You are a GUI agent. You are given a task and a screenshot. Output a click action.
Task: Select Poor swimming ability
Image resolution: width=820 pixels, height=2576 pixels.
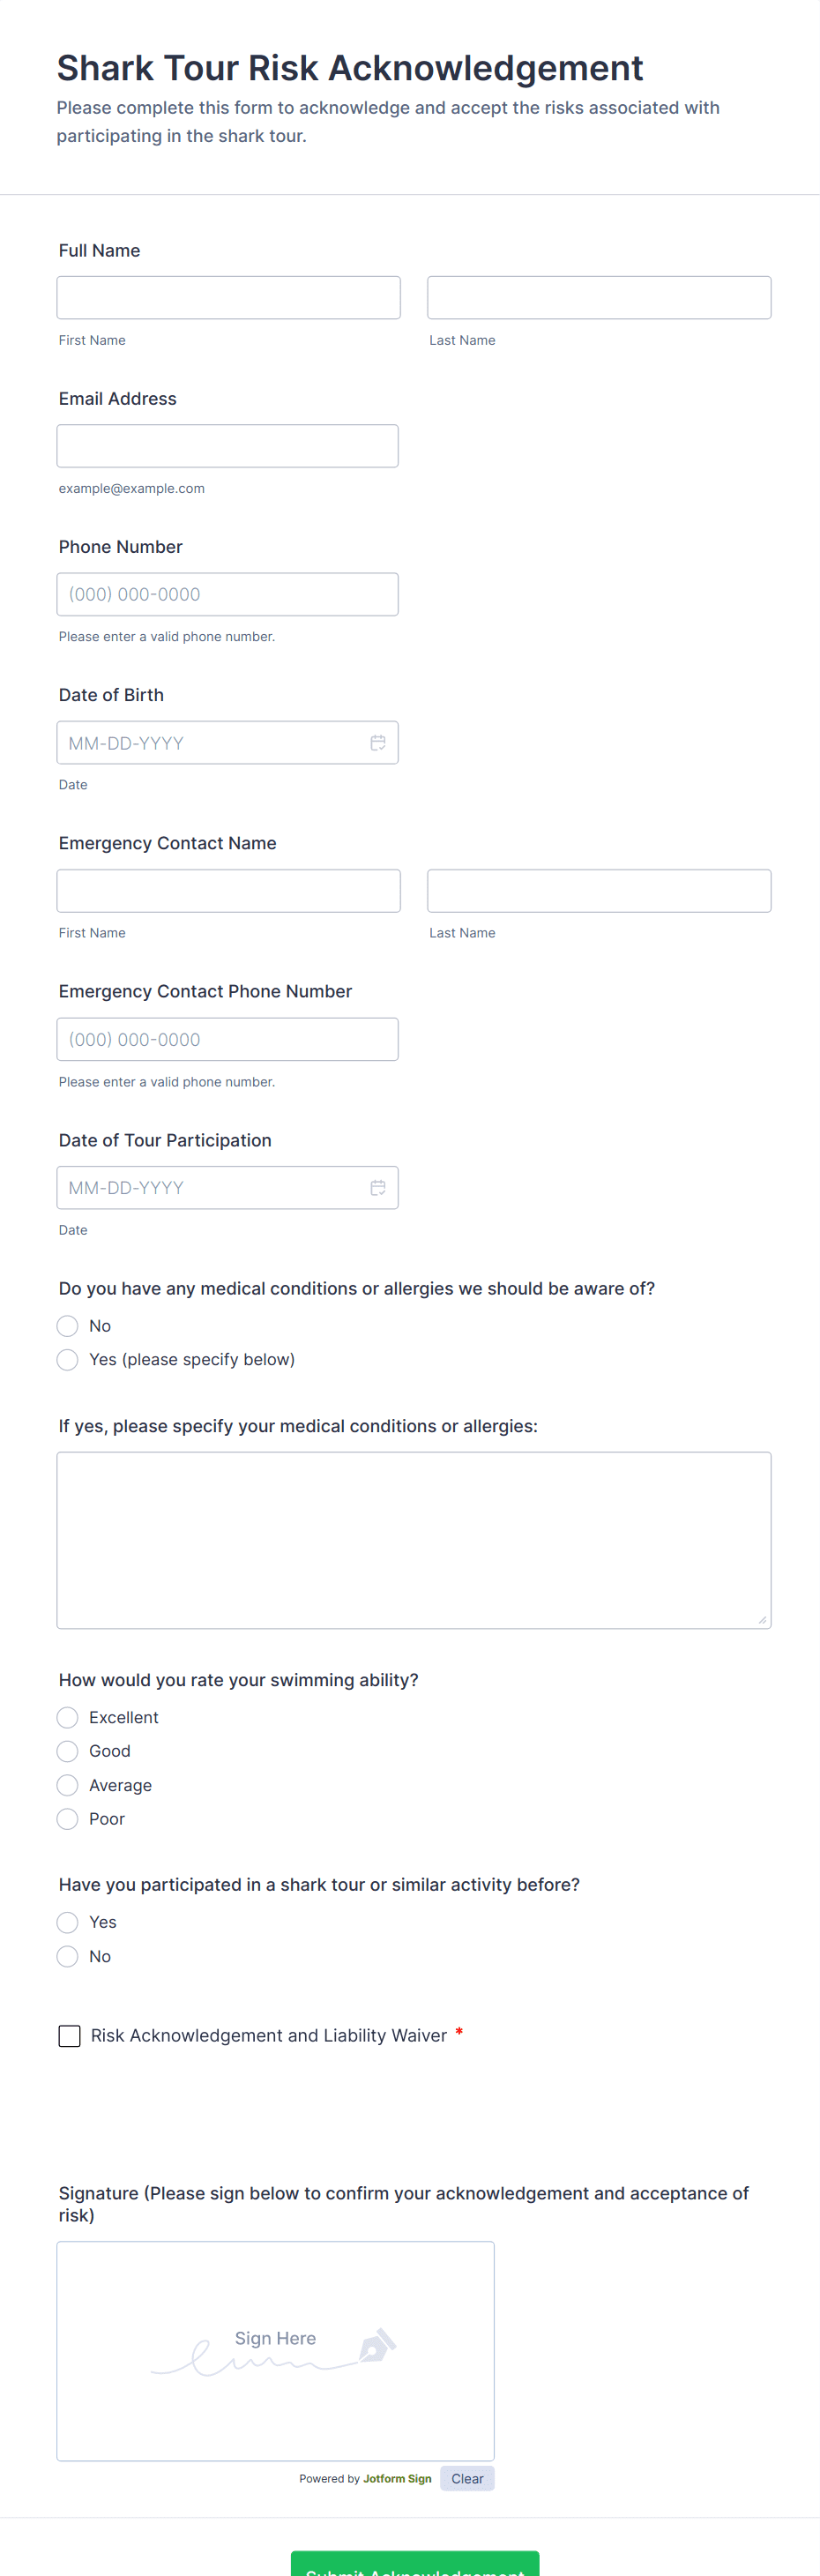[x=68, y=1818]
